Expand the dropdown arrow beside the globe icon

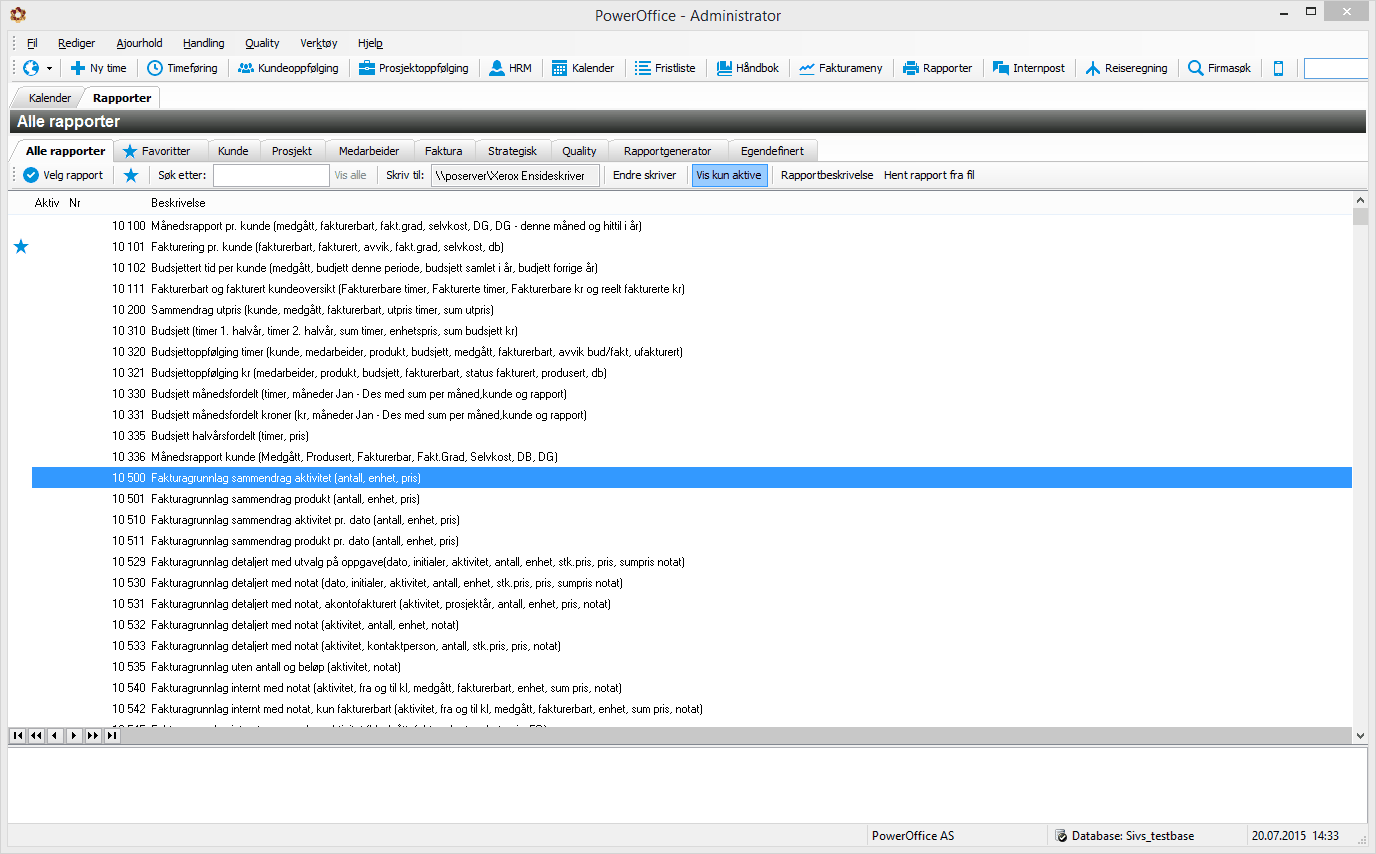(x=49, y=69)
